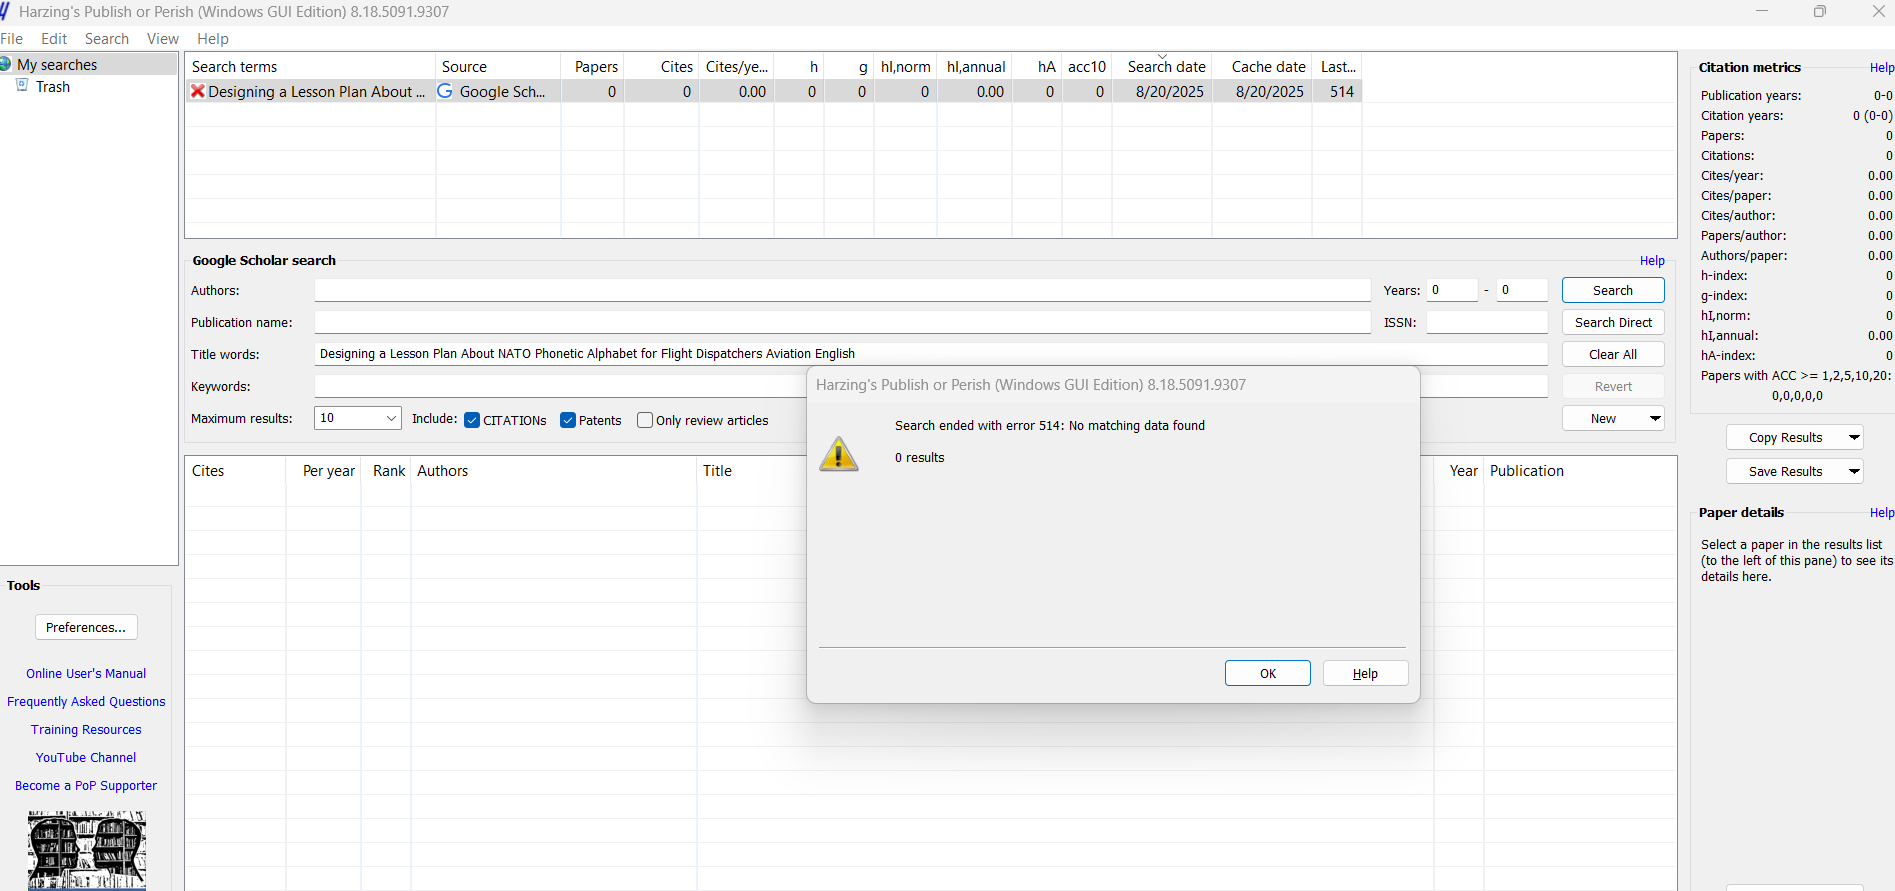Click the Search Direct button

click(1613, 322)
